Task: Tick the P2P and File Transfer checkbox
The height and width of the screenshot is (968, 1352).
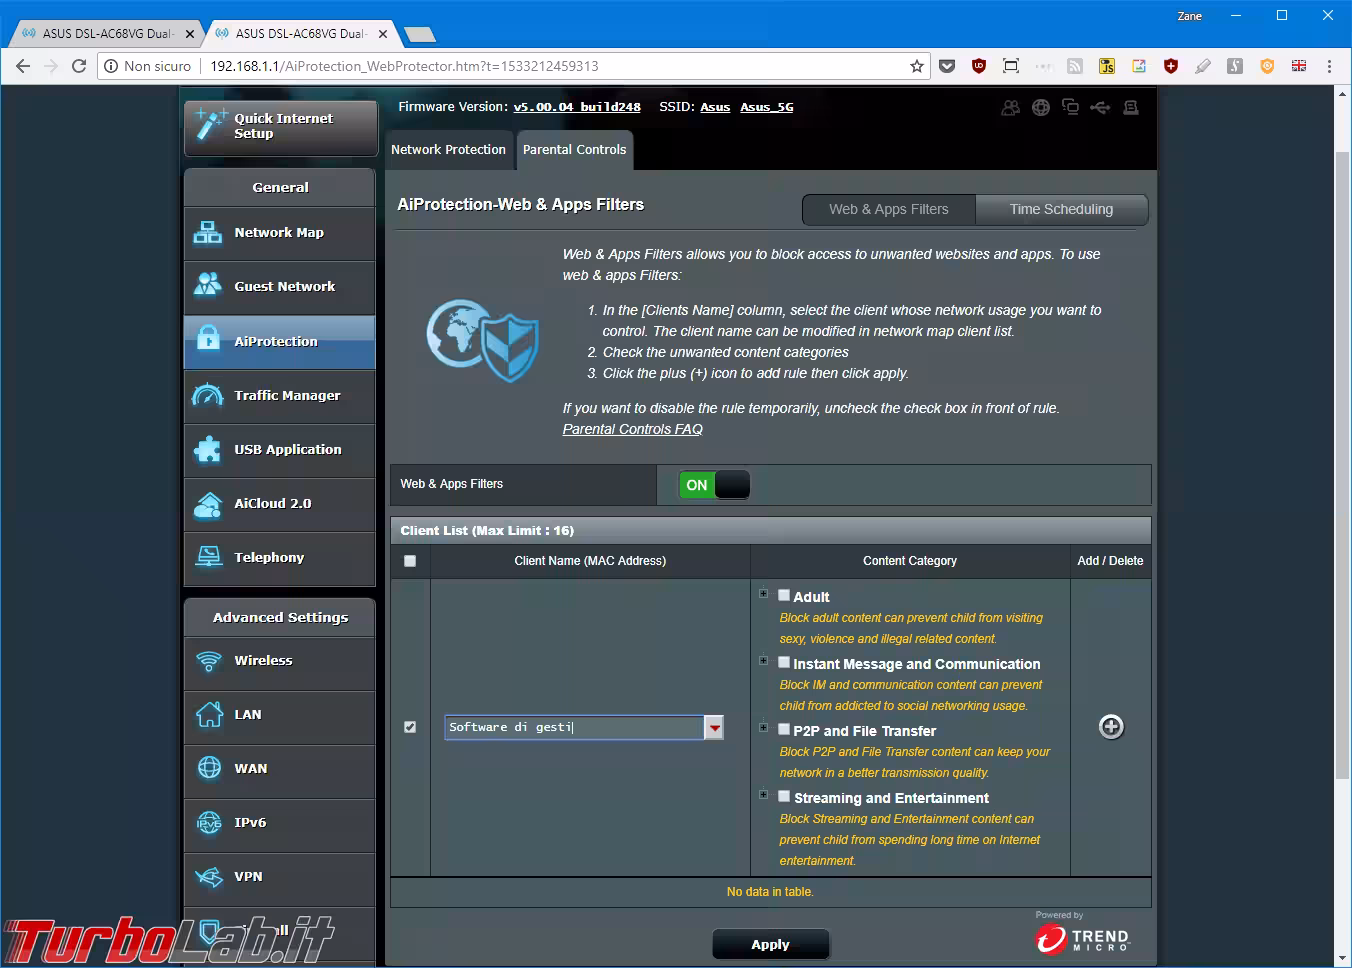Action: (784, 729)
